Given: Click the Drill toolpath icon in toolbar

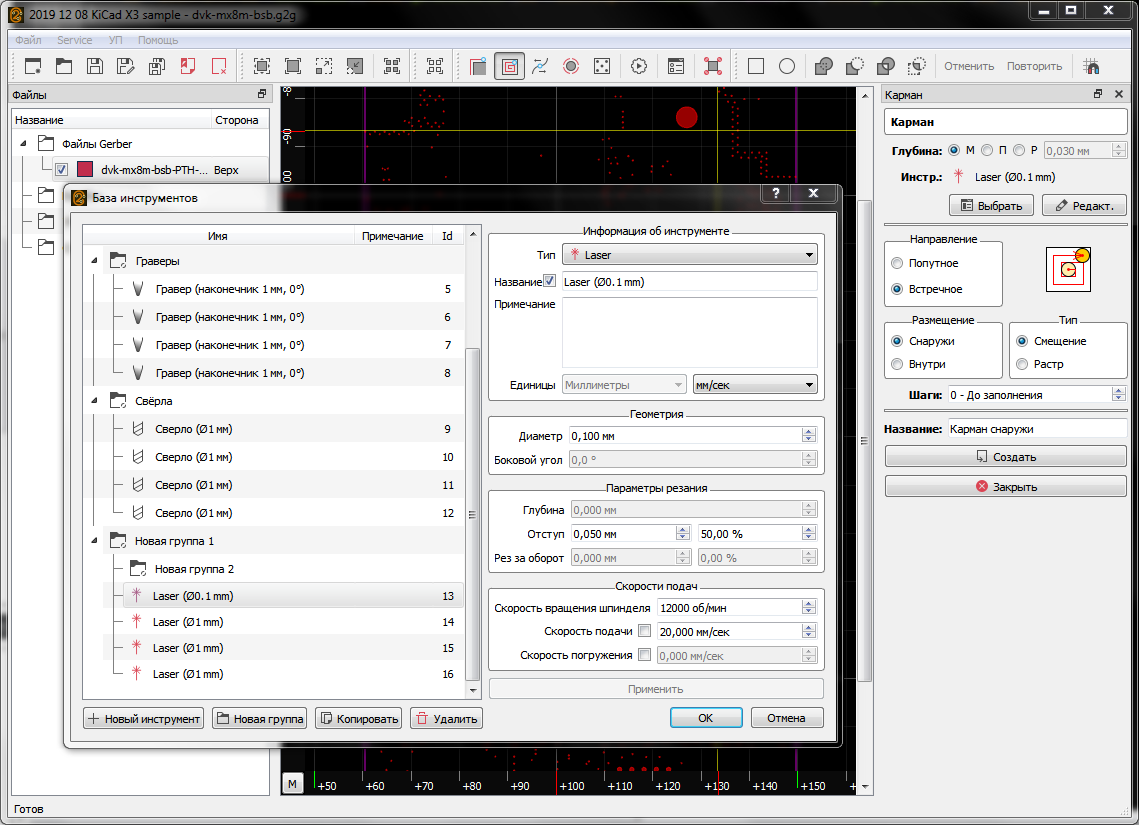Looking at the screenshot, I should (602, 66).
